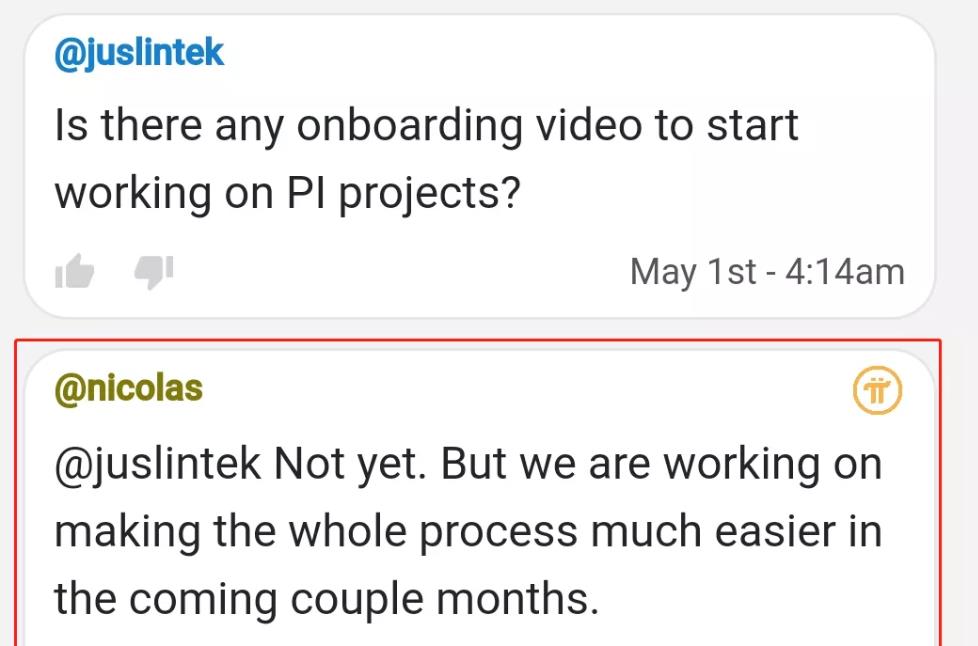Select the line 'Is there any onboarding video to start'
This screenshot has height=646, width=978.
click(x=427, y=127)
